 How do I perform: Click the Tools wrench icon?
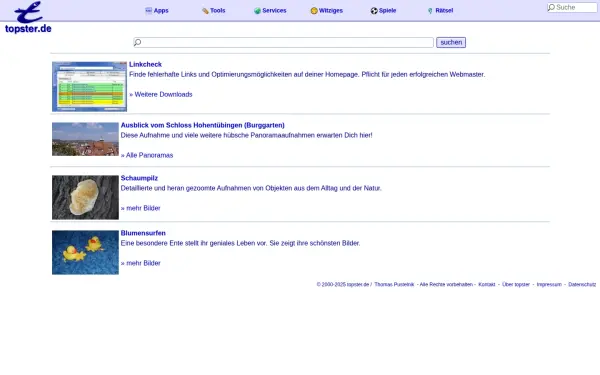pyautogui.click(x=205, y=11)
